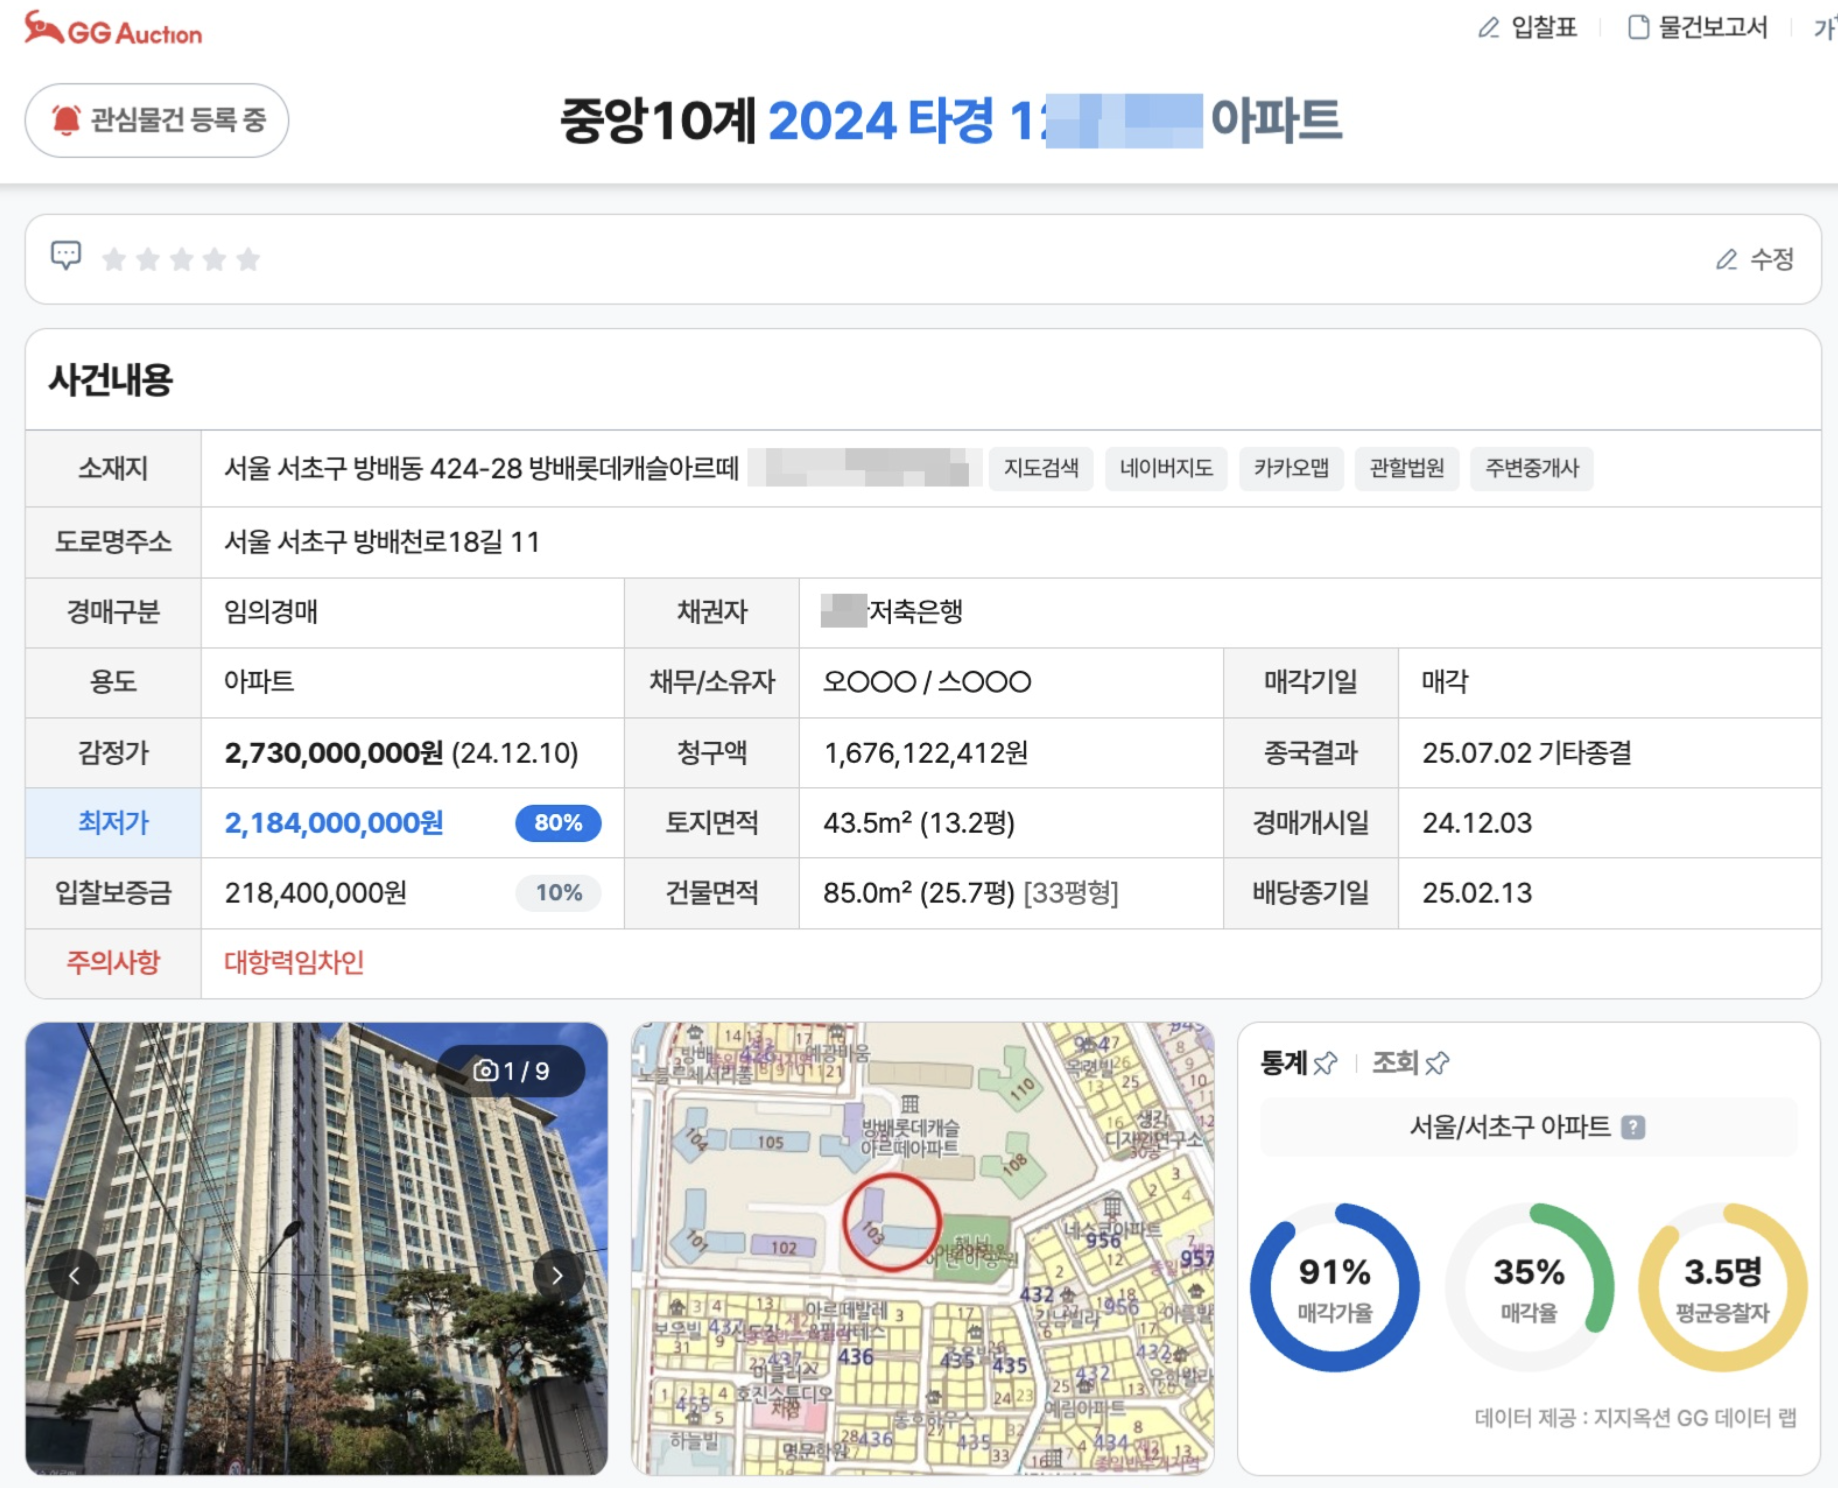The height and width of the screenshot is (1488, 1838).
Task: Click the 35% 매각율 gauge
Action: [1529, 1288]
